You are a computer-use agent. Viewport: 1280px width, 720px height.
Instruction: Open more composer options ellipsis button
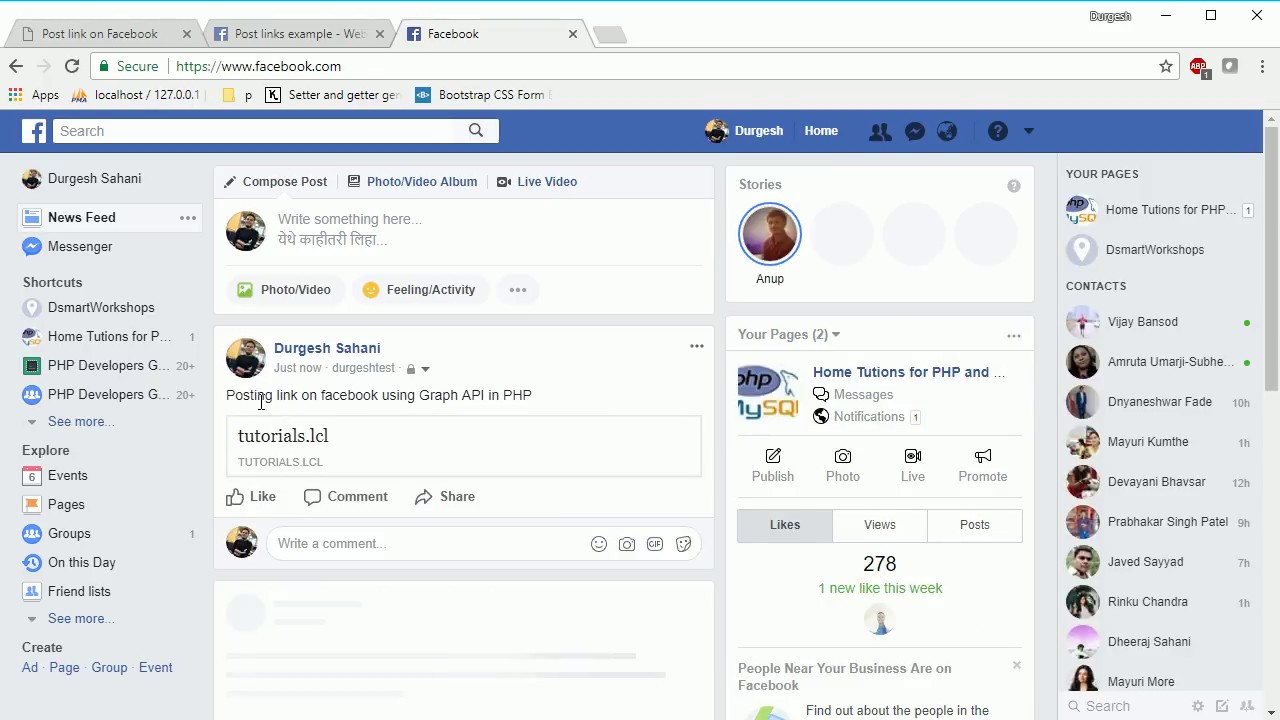pos(518,290)
